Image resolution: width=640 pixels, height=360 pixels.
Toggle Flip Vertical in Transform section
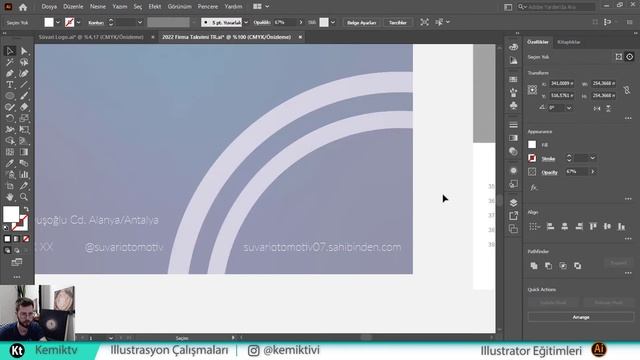pyautogui.click(x=608, y=108)
